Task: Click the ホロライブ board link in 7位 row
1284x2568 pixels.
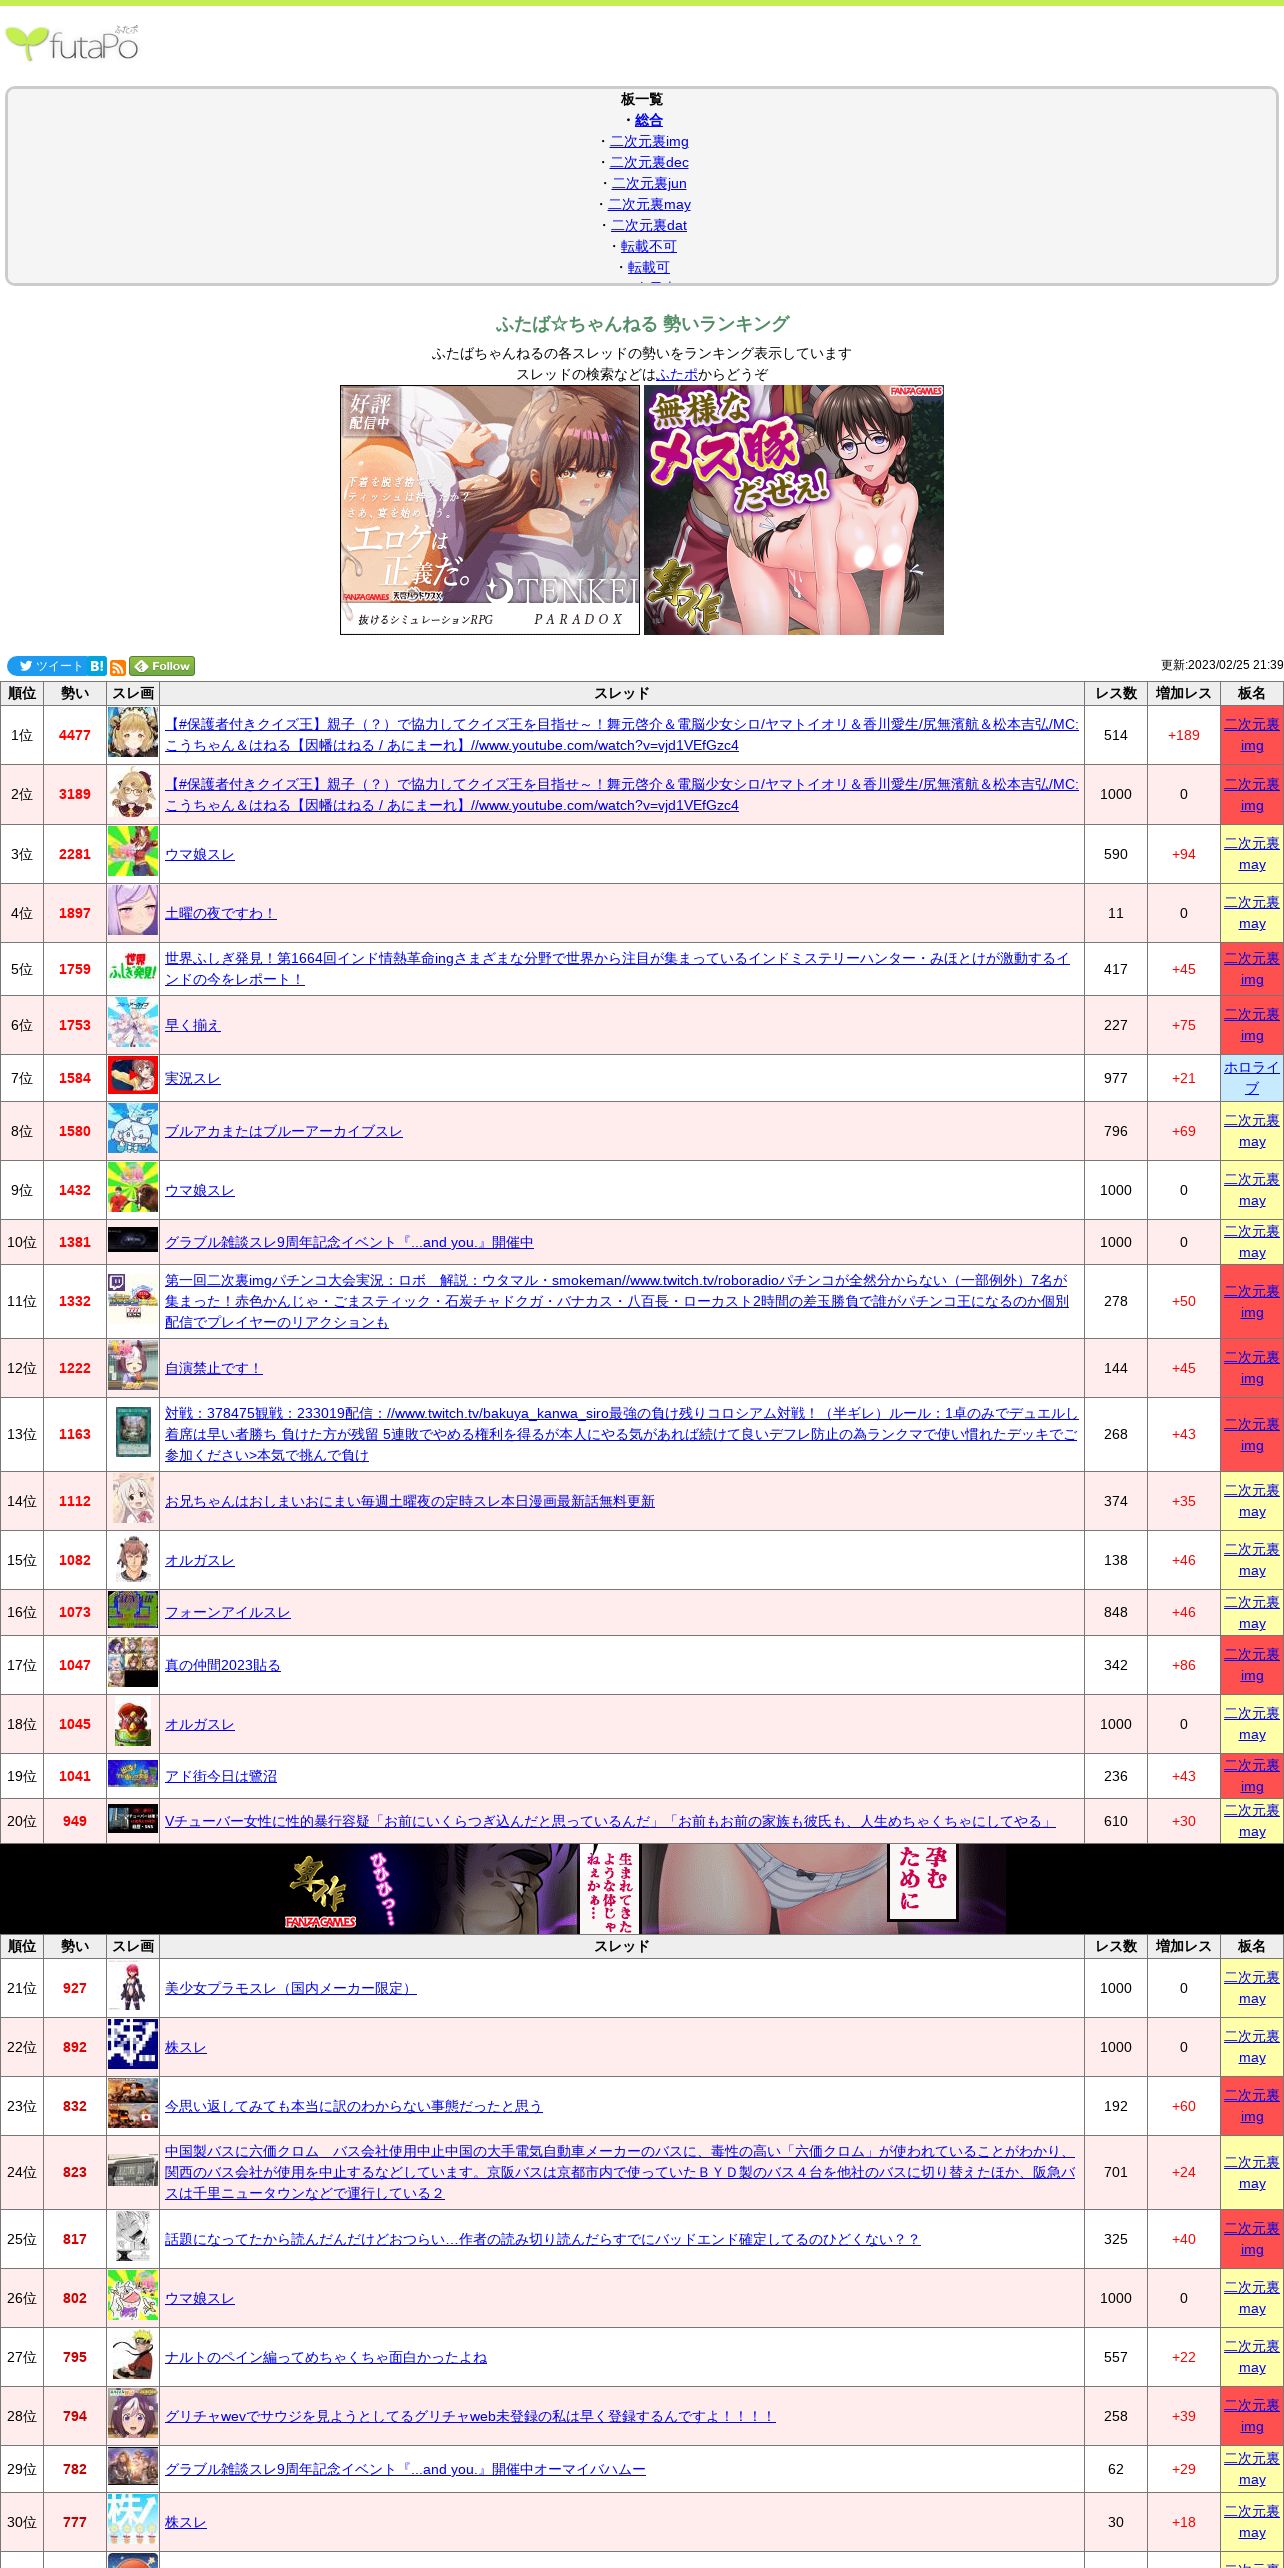Action: click(1252, 1078)
